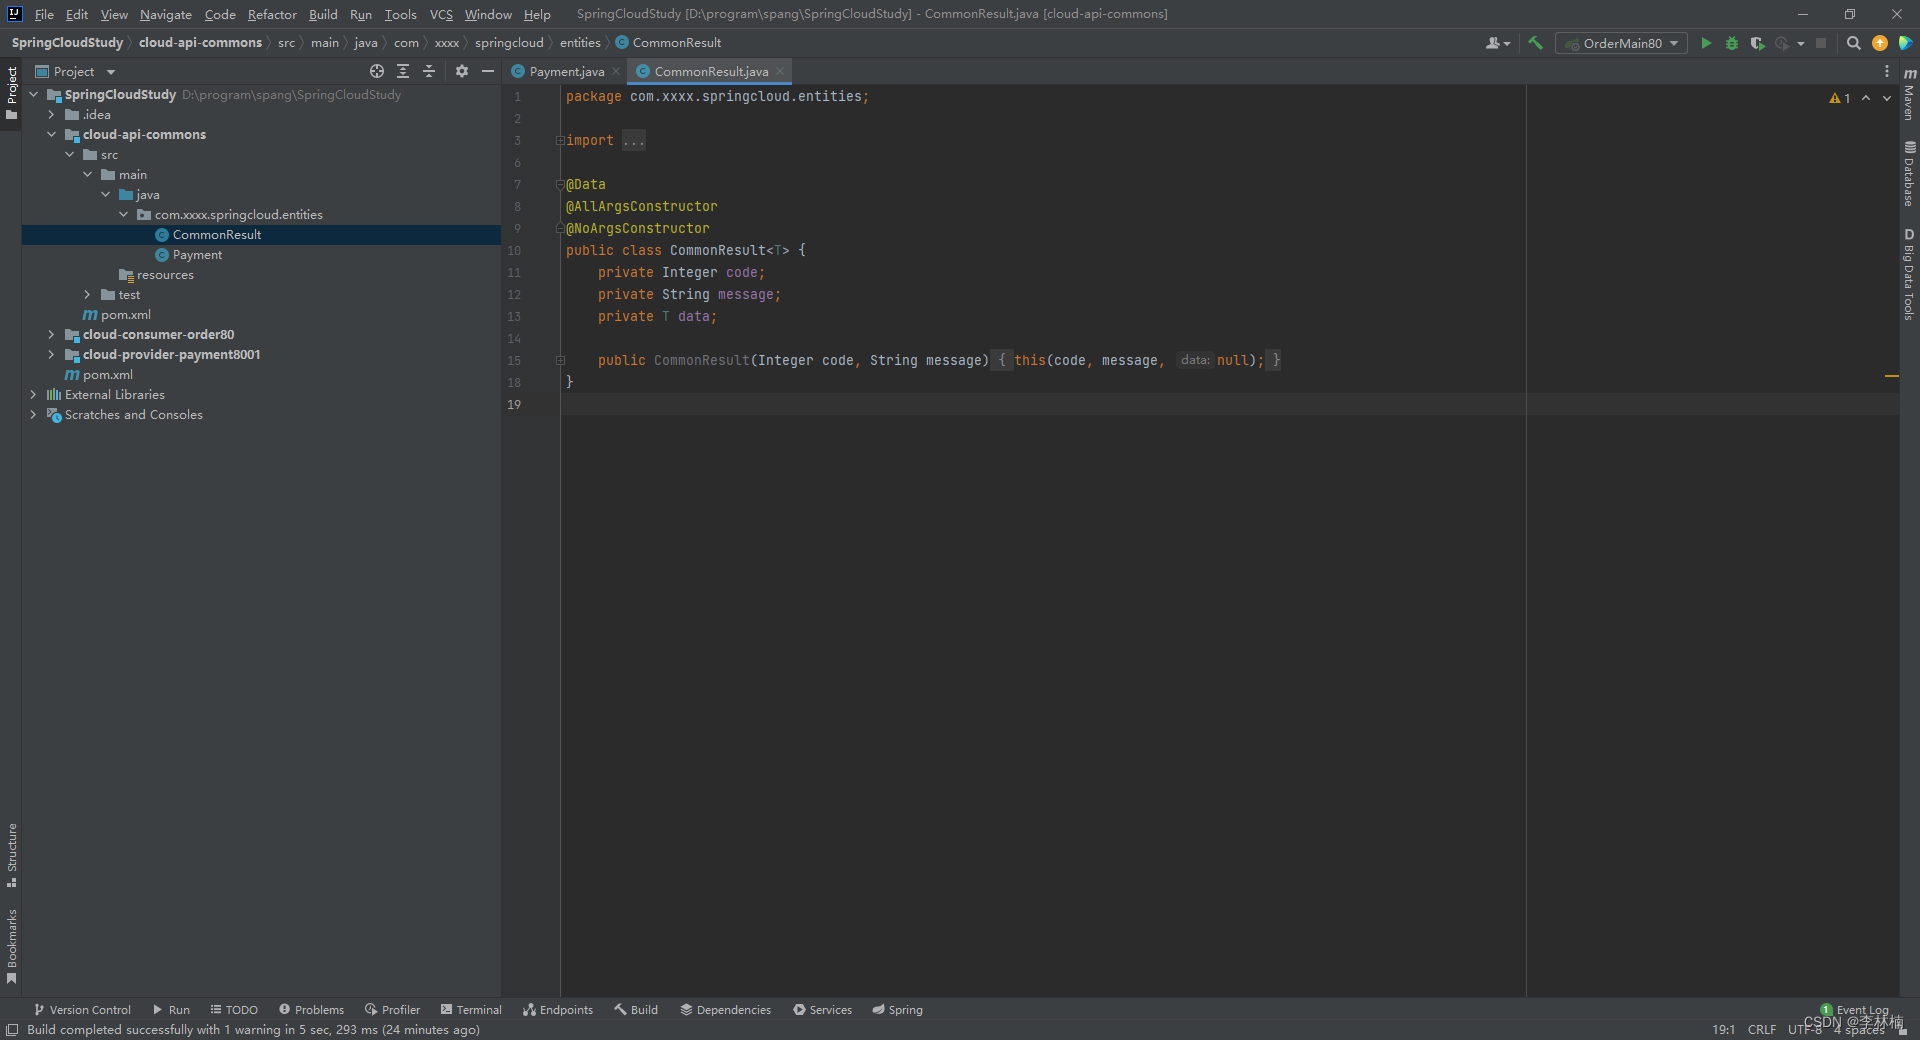Open the Maven tool window
Screen dimensions: 1920x1040
pyautogui.click(x=1909, y=95)
